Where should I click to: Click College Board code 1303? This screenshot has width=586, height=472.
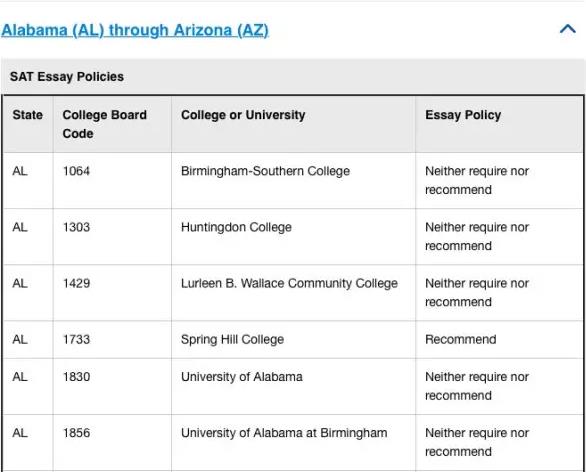pos(76,227)
